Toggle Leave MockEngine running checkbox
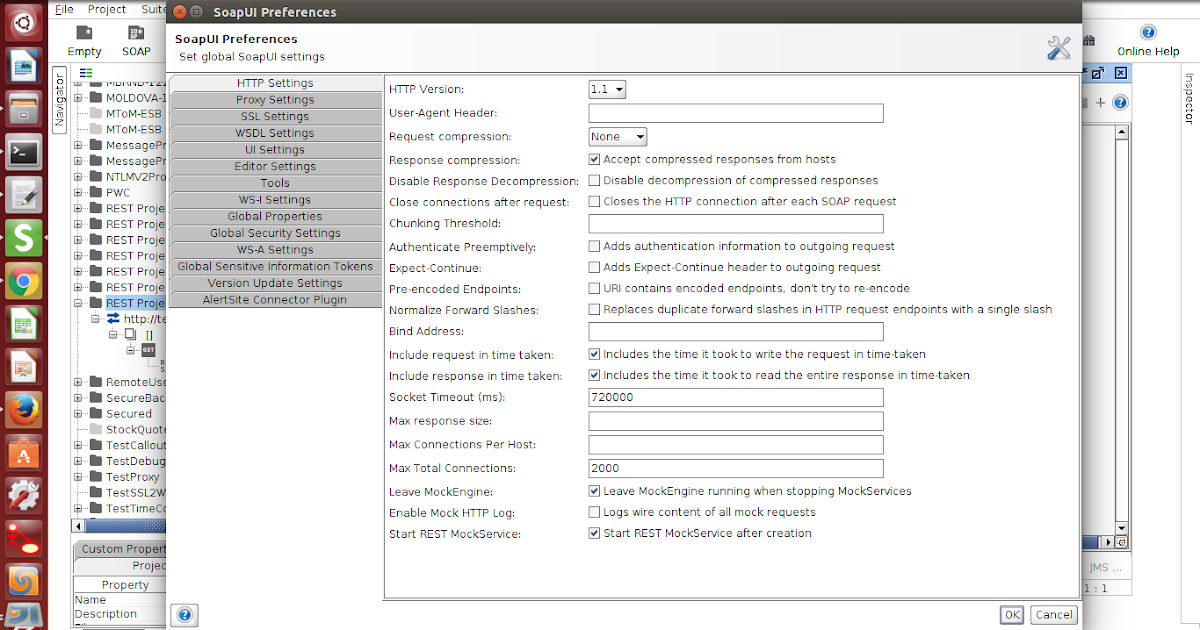The image size is (1200, 630). [x=594, y=492]
